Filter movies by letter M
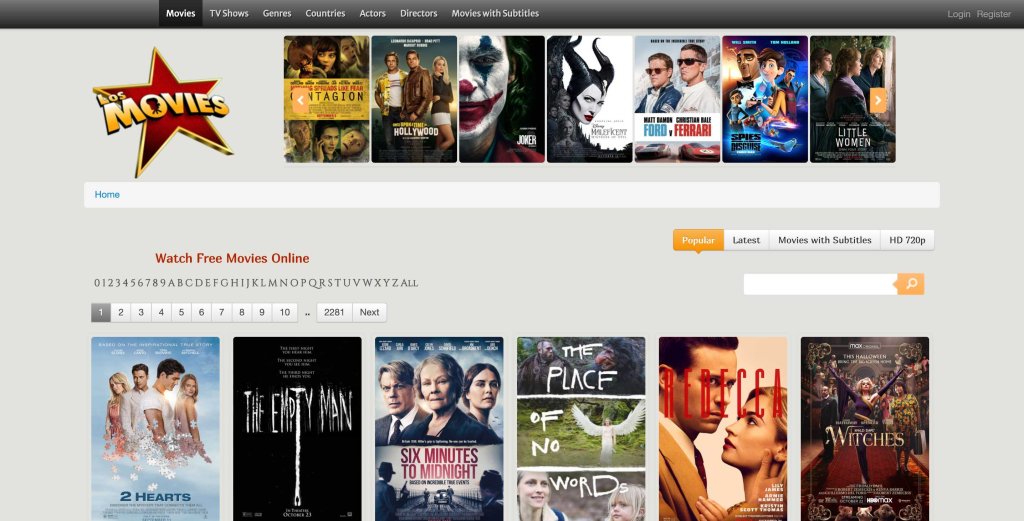The height and width of the screenshot is (521, 1024). [273, 283]
